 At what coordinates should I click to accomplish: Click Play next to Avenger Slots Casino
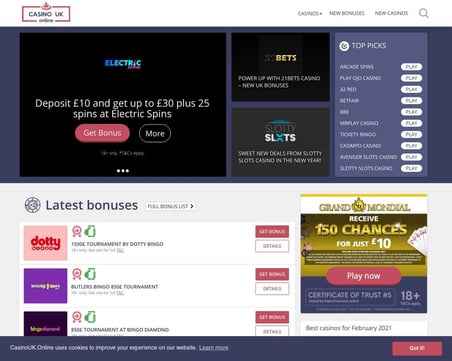(x=411, y=157)
